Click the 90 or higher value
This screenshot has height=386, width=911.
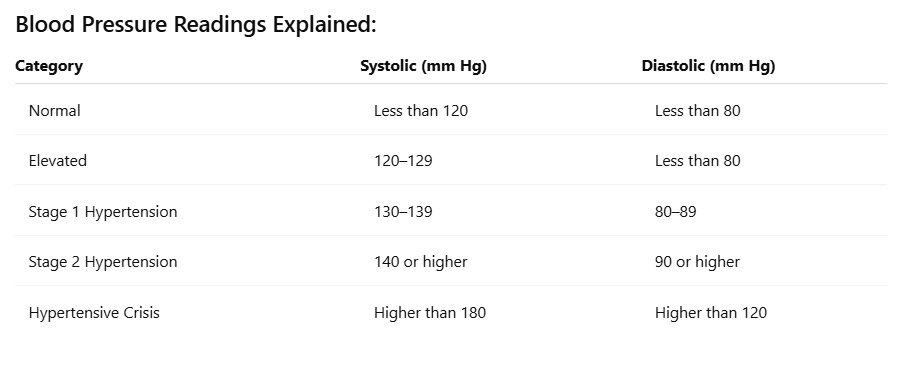697,262
